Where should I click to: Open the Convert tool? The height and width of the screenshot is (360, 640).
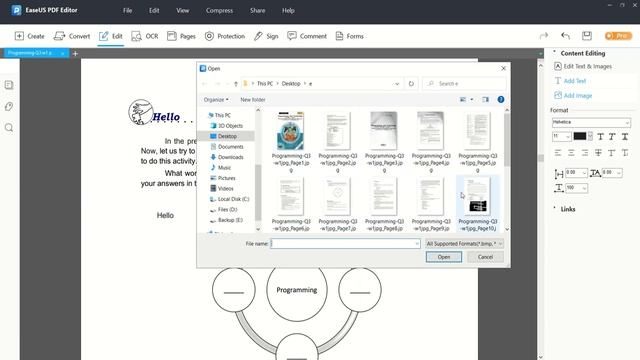pos(72,36)
